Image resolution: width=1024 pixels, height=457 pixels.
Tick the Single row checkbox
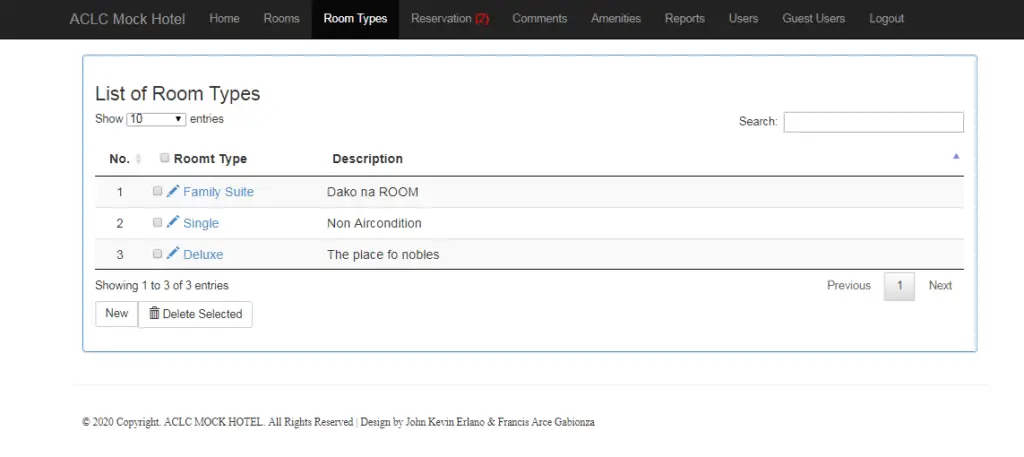click(x=158, y=222)
